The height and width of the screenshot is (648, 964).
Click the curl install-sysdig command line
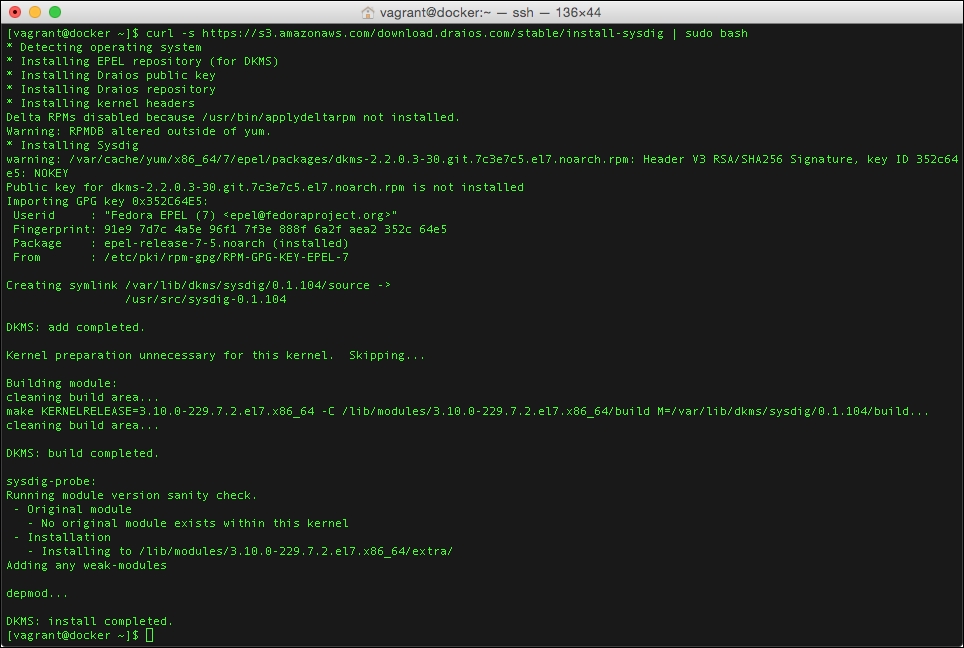pyautogui.click(x=377, y=33)
